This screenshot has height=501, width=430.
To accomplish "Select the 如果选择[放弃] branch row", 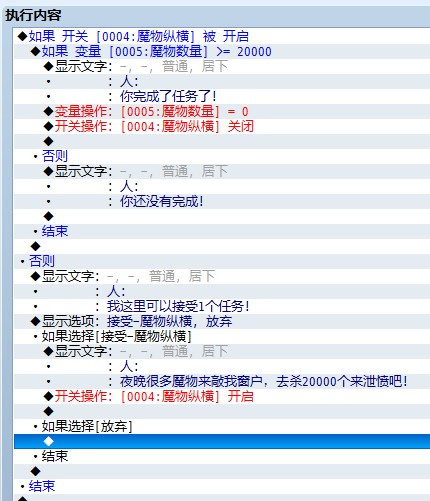I will (222, 426).
